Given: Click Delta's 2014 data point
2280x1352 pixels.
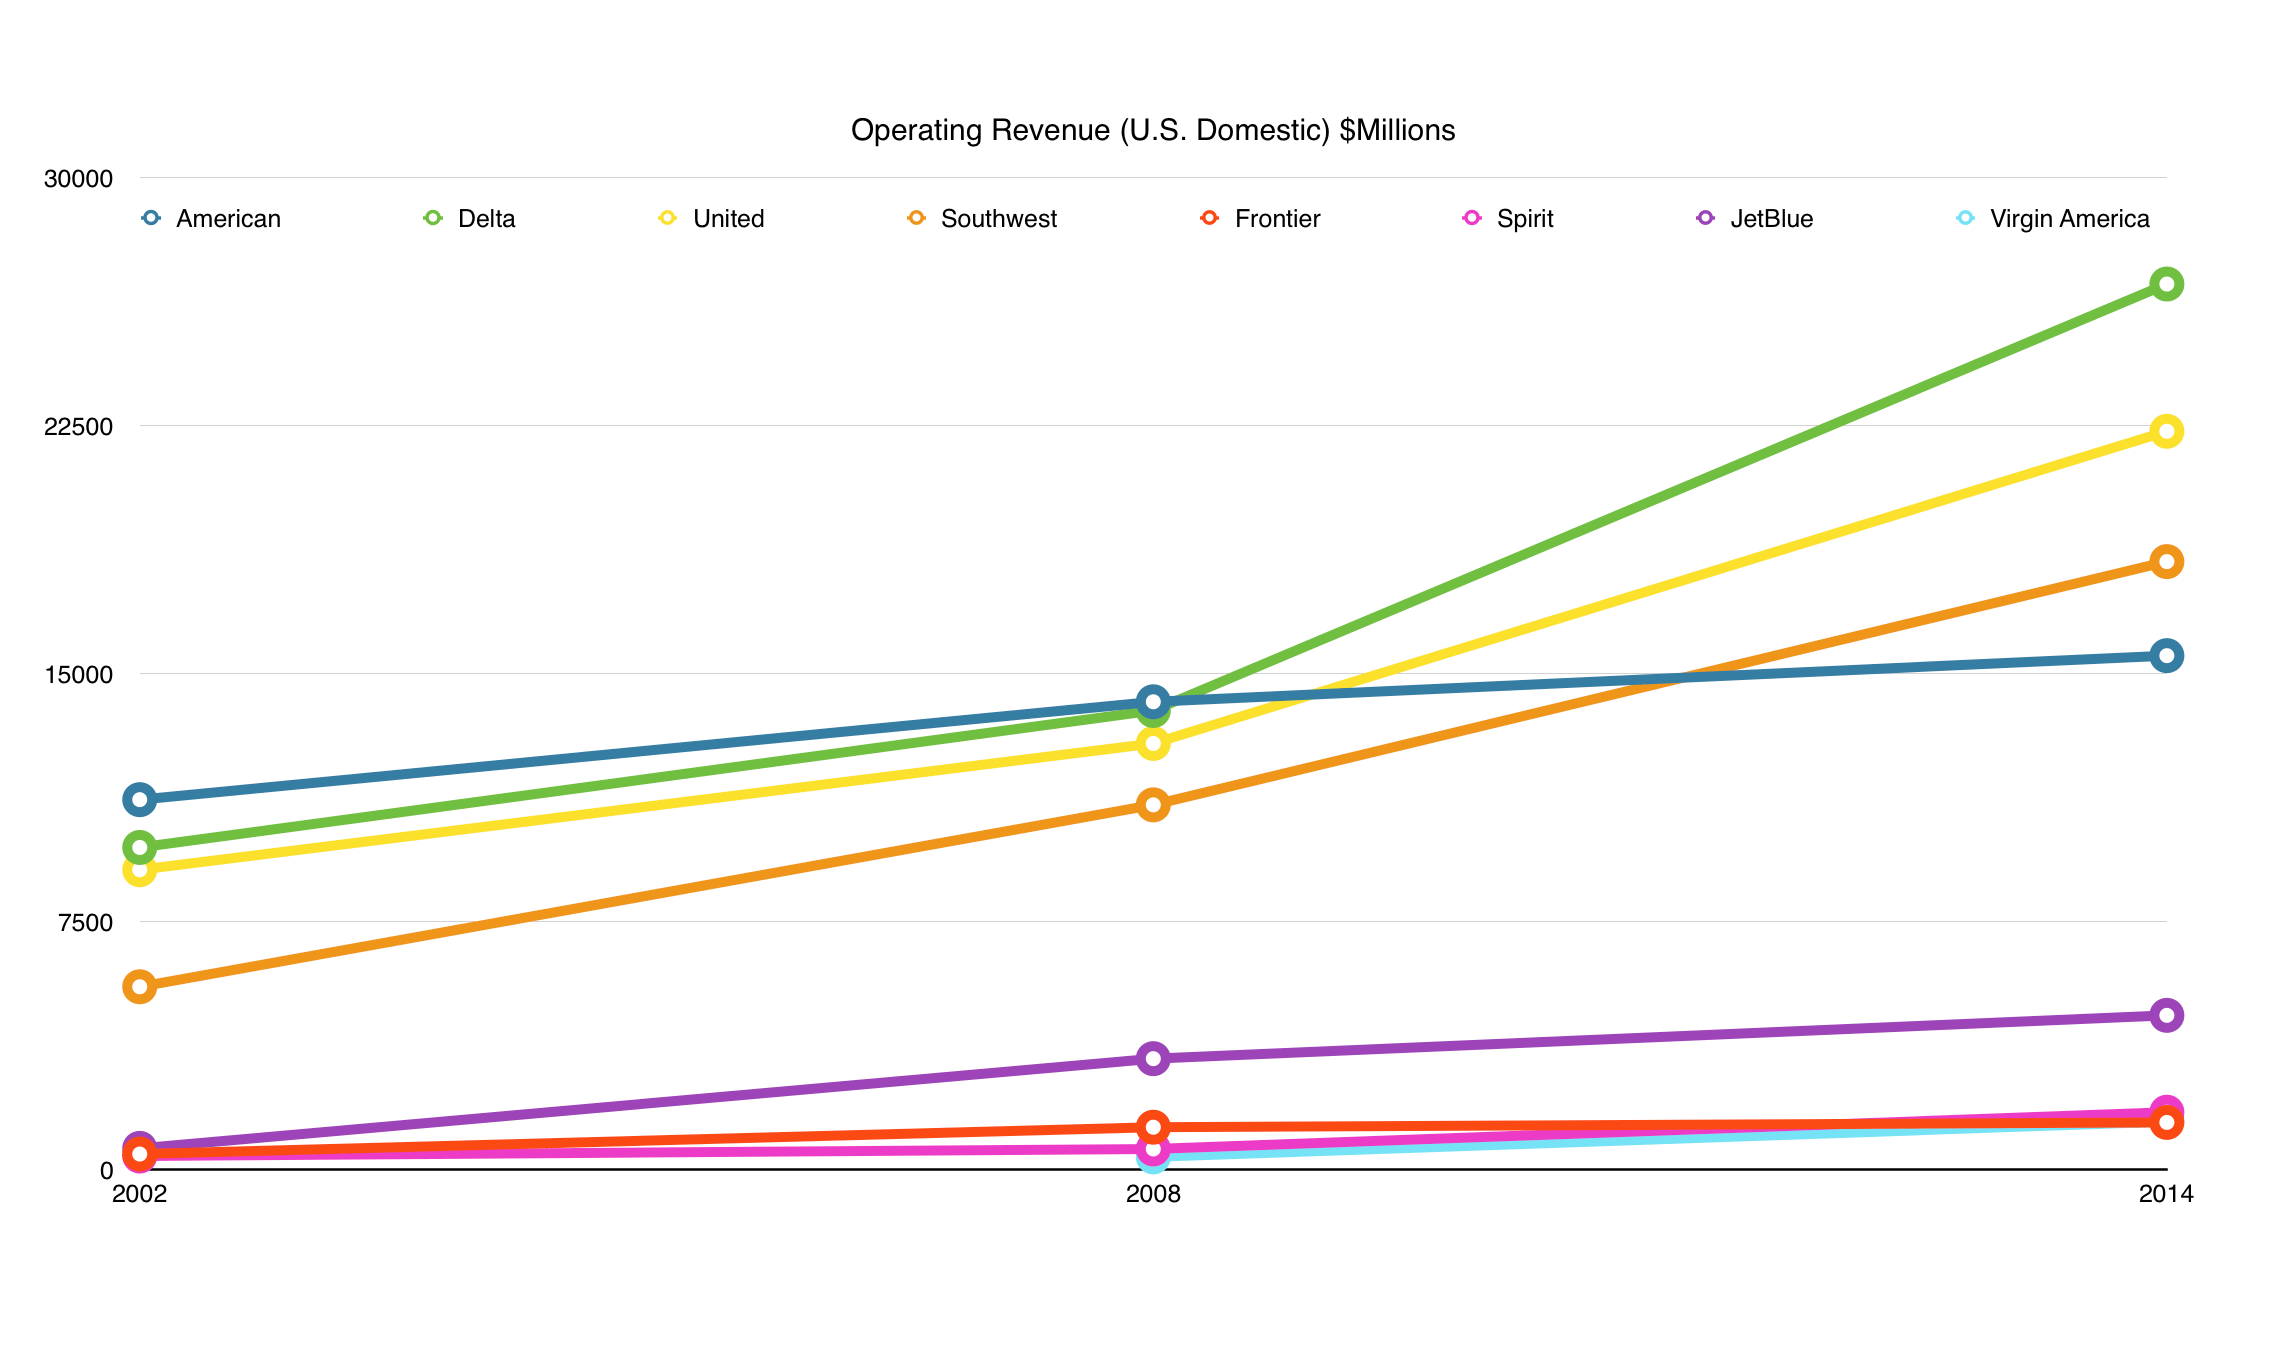Looking at the screenshot, I should click(x=2166, y=285).
